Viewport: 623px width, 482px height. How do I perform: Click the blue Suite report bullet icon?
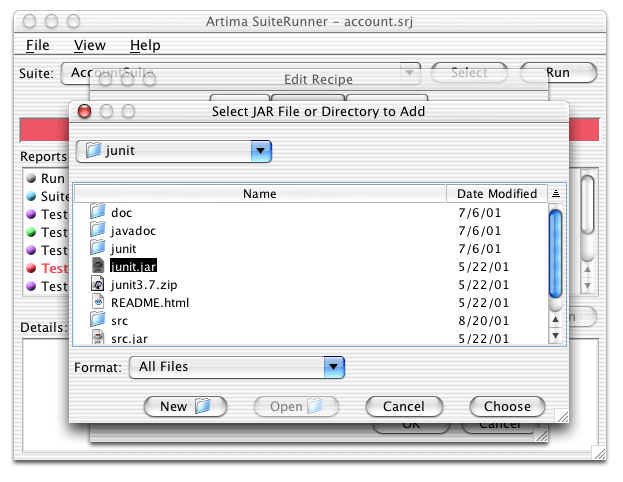click(31, 196)
